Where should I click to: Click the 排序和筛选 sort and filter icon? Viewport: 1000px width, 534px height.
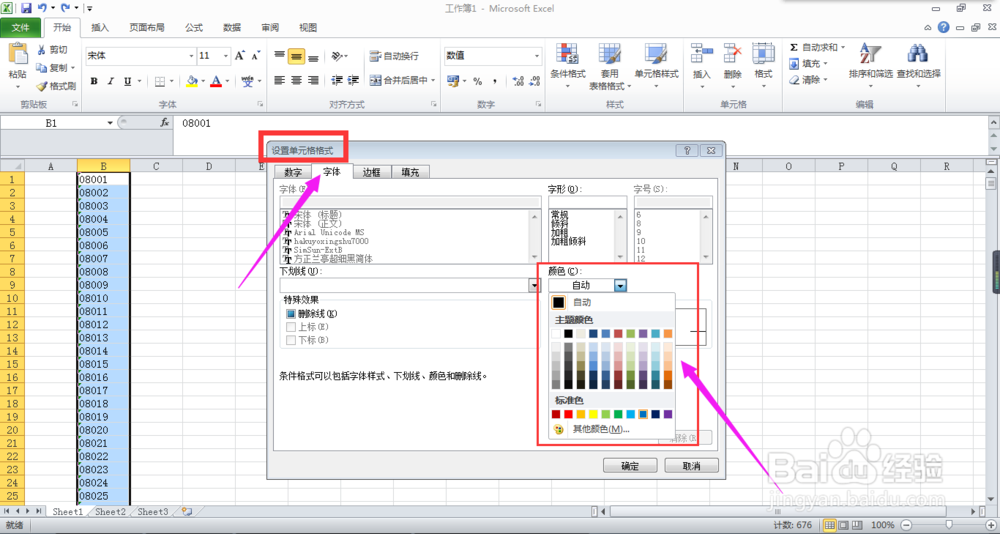point(870,54)
